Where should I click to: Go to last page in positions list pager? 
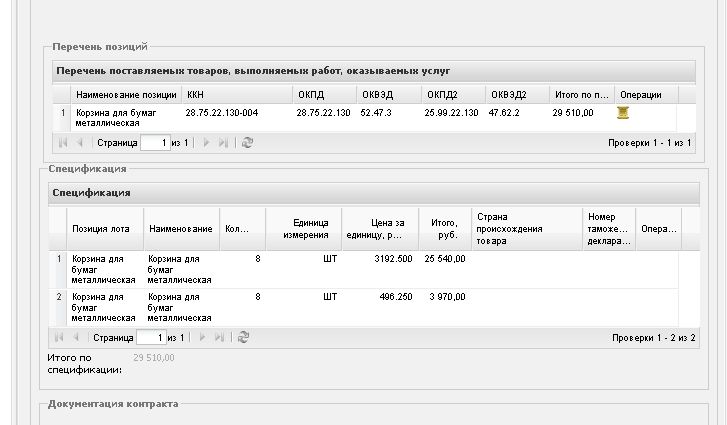223,143
